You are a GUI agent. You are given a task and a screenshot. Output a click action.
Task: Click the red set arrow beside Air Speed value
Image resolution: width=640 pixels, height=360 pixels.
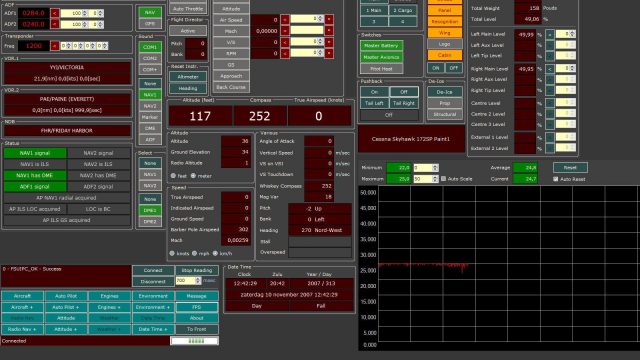pyautogui.click(x=285, y=20)
